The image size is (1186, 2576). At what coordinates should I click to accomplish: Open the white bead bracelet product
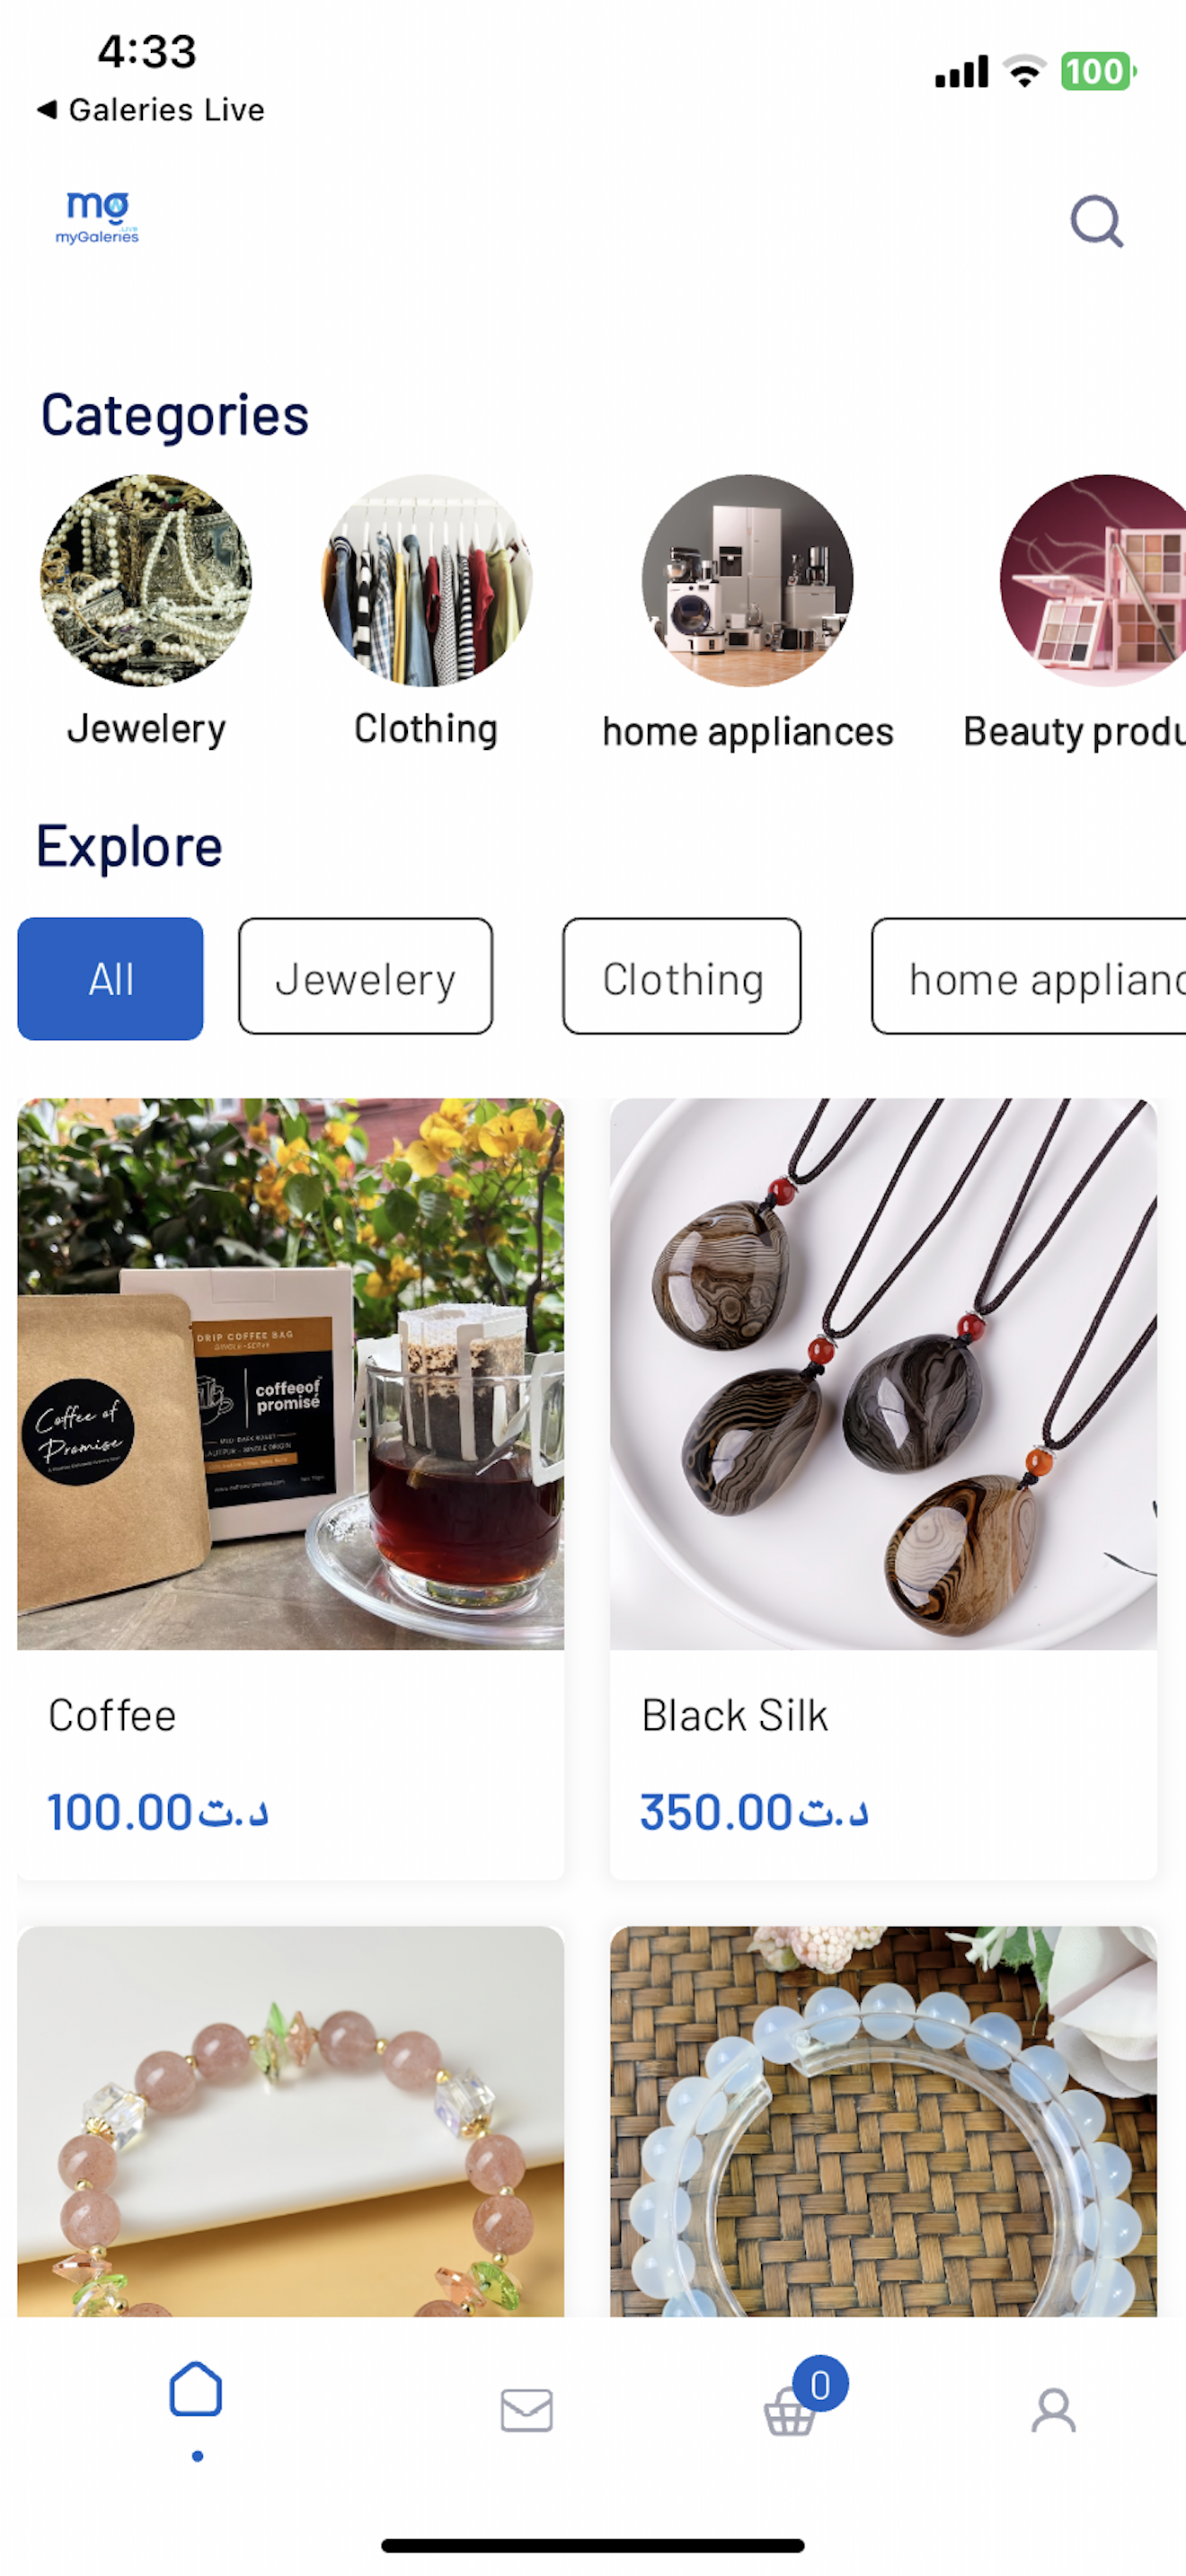(x=884, y=2121)
